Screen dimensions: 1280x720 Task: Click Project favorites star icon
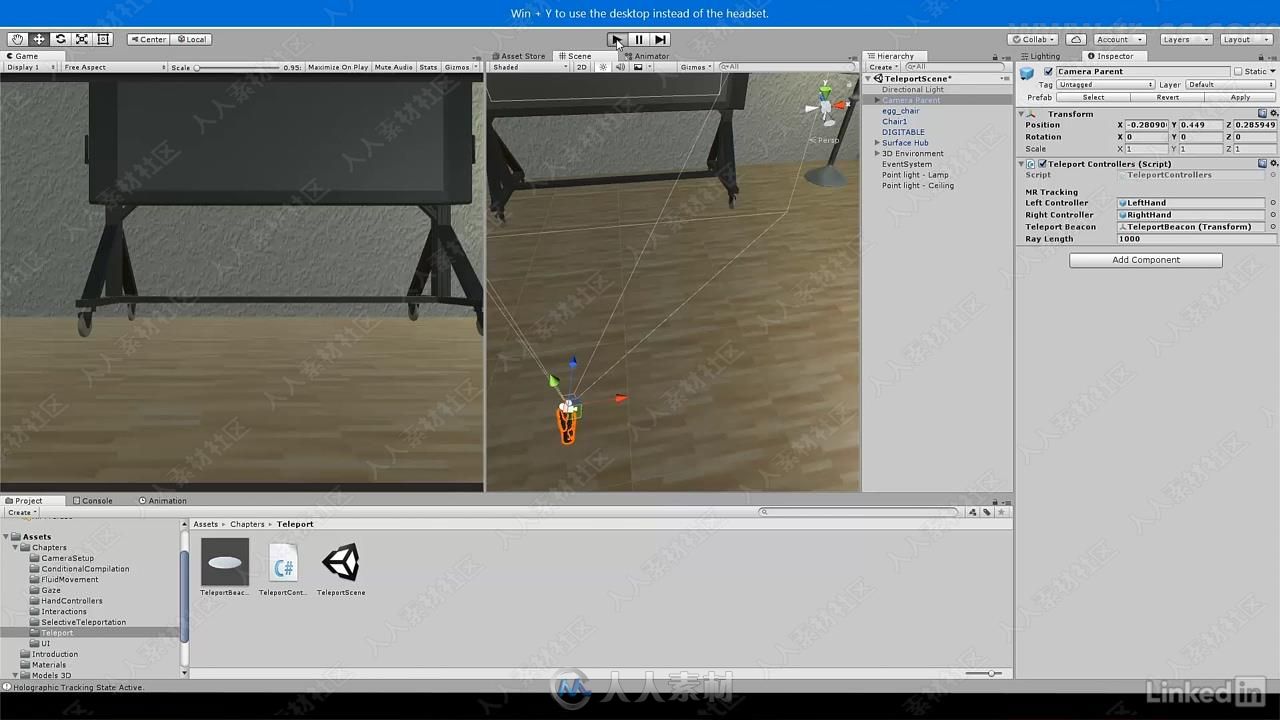(1001, 512)
